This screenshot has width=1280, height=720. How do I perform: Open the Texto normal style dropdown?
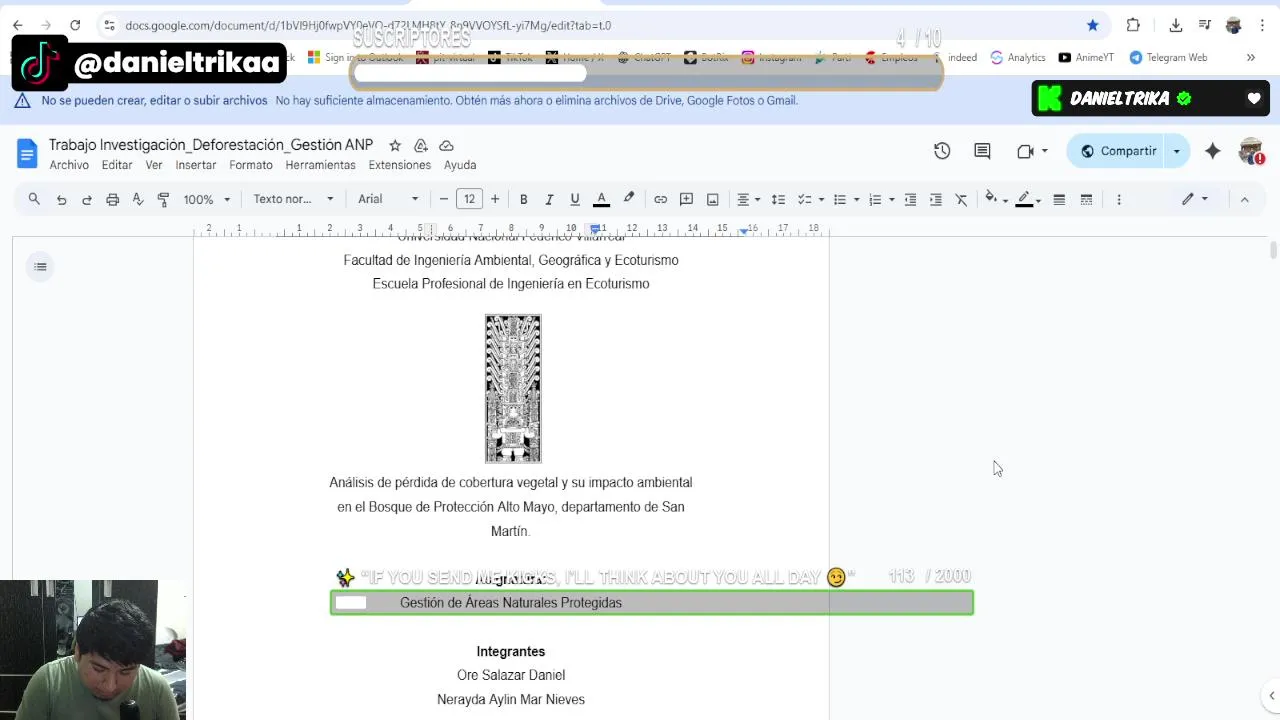(x=293, y=199)
